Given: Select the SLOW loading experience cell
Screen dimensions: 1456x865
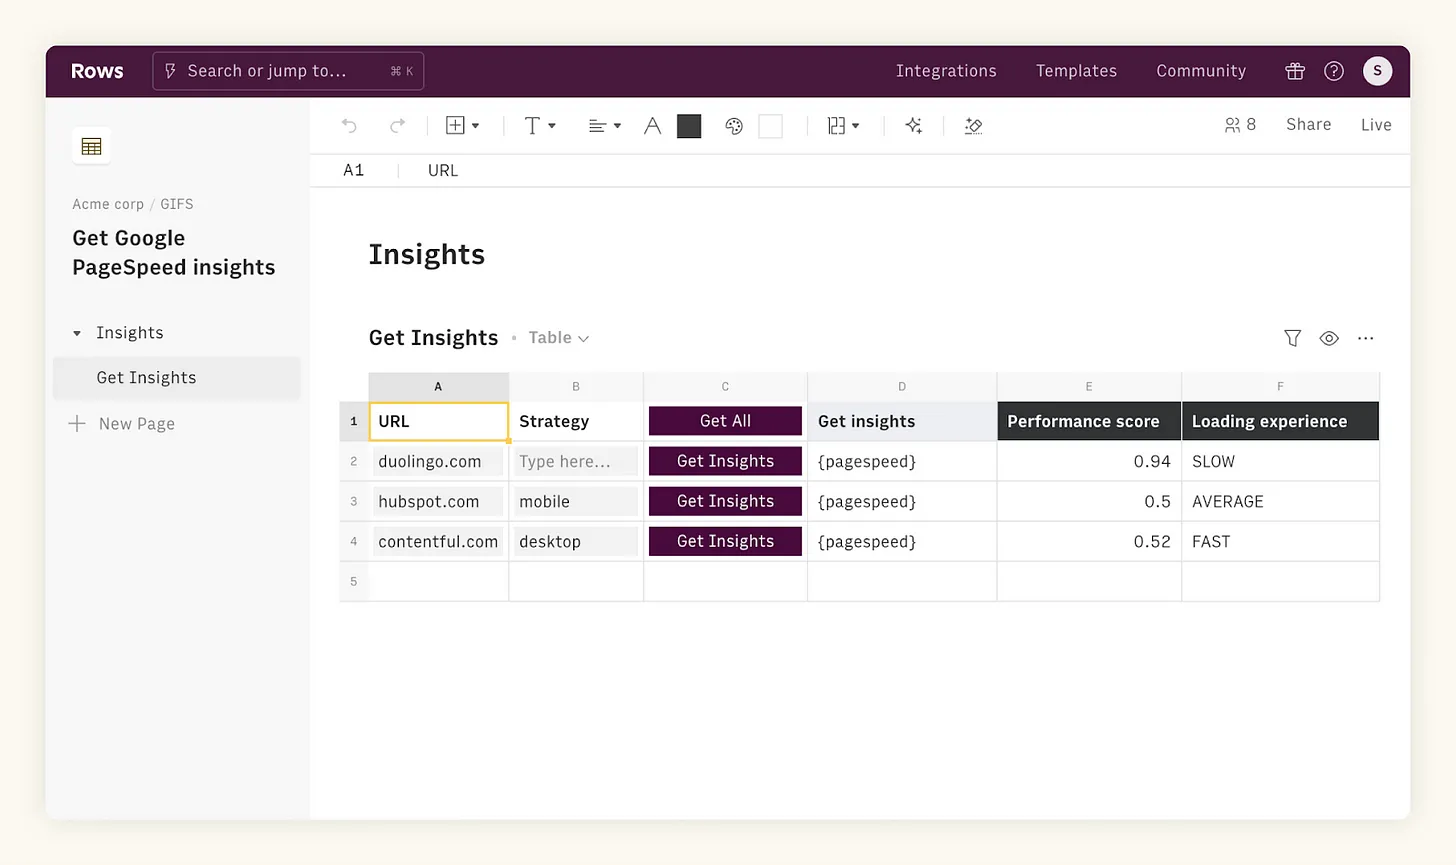Looking at the screenshot, I should point(1280,461).
